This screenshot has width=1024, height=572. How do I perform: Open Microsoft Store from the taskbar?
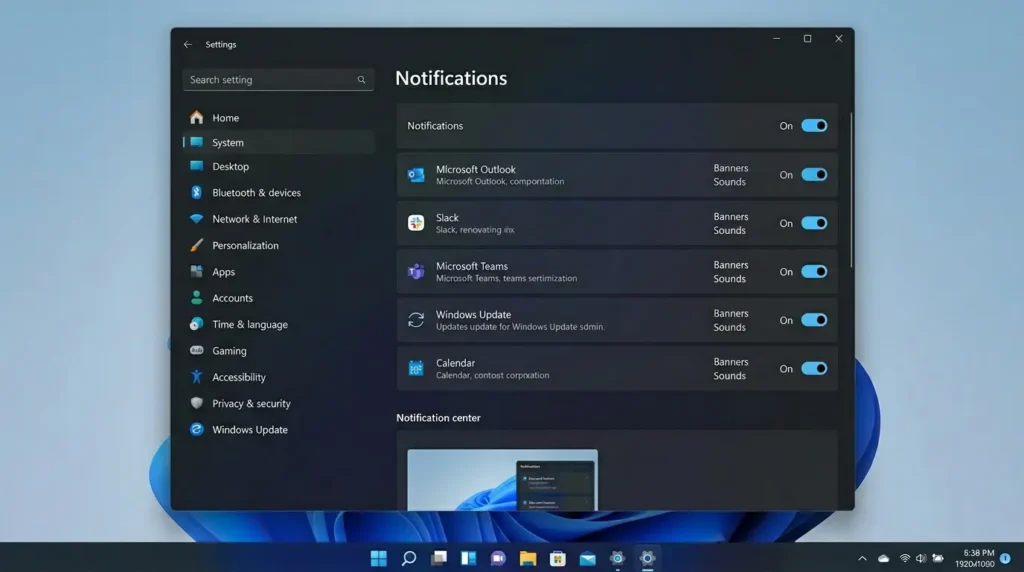click(558, 558)
